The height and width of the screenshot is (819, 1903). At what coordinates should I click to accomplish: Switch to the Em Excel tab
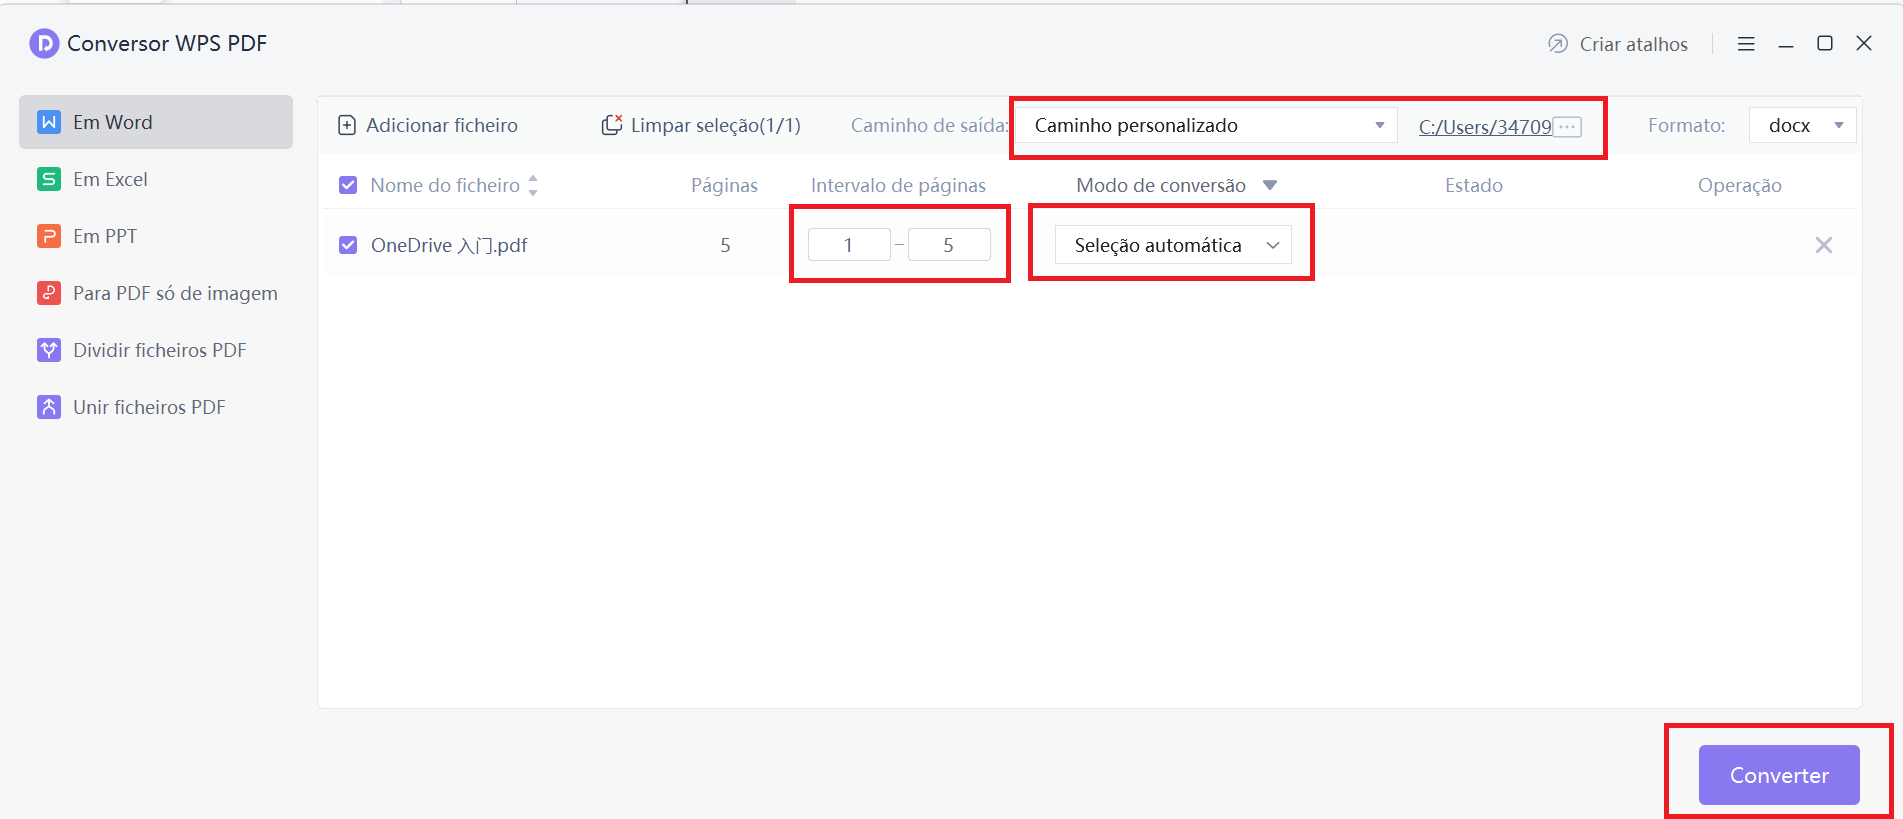coord(156,179)
